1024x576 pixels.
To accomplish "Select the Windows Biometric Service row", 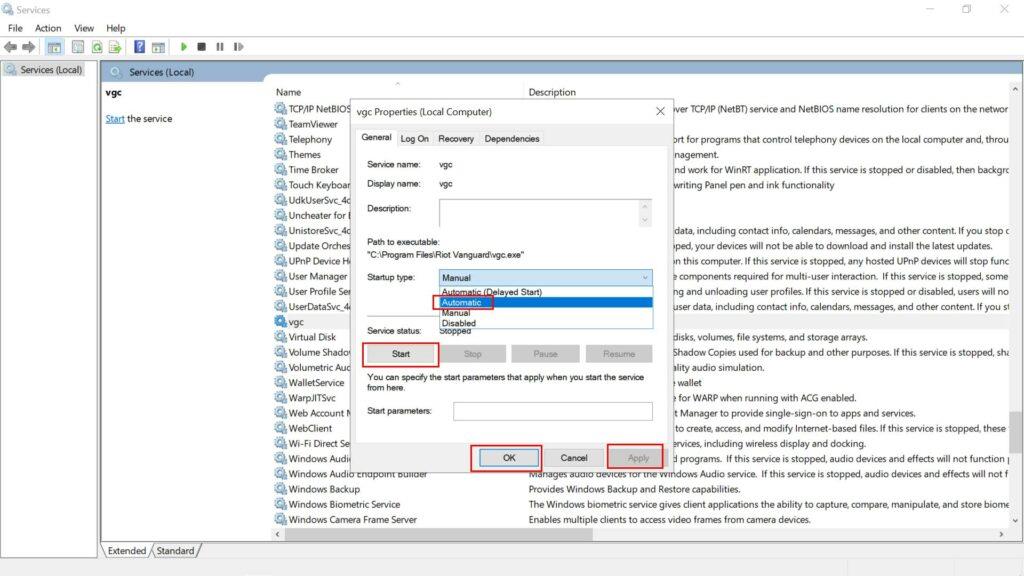I will point(641,504).
